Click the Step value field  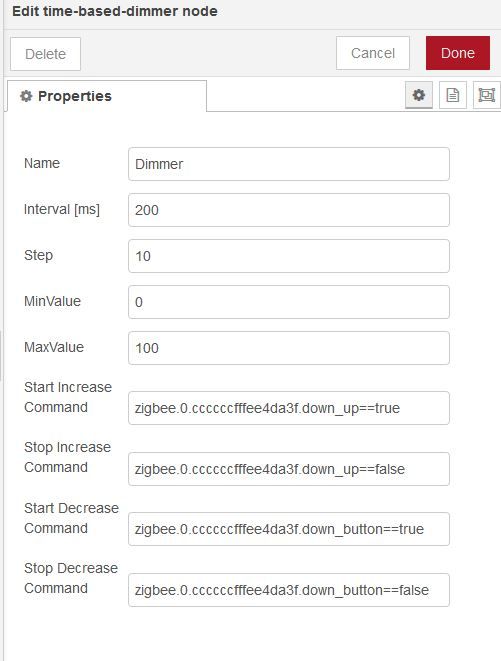(289, 256)
